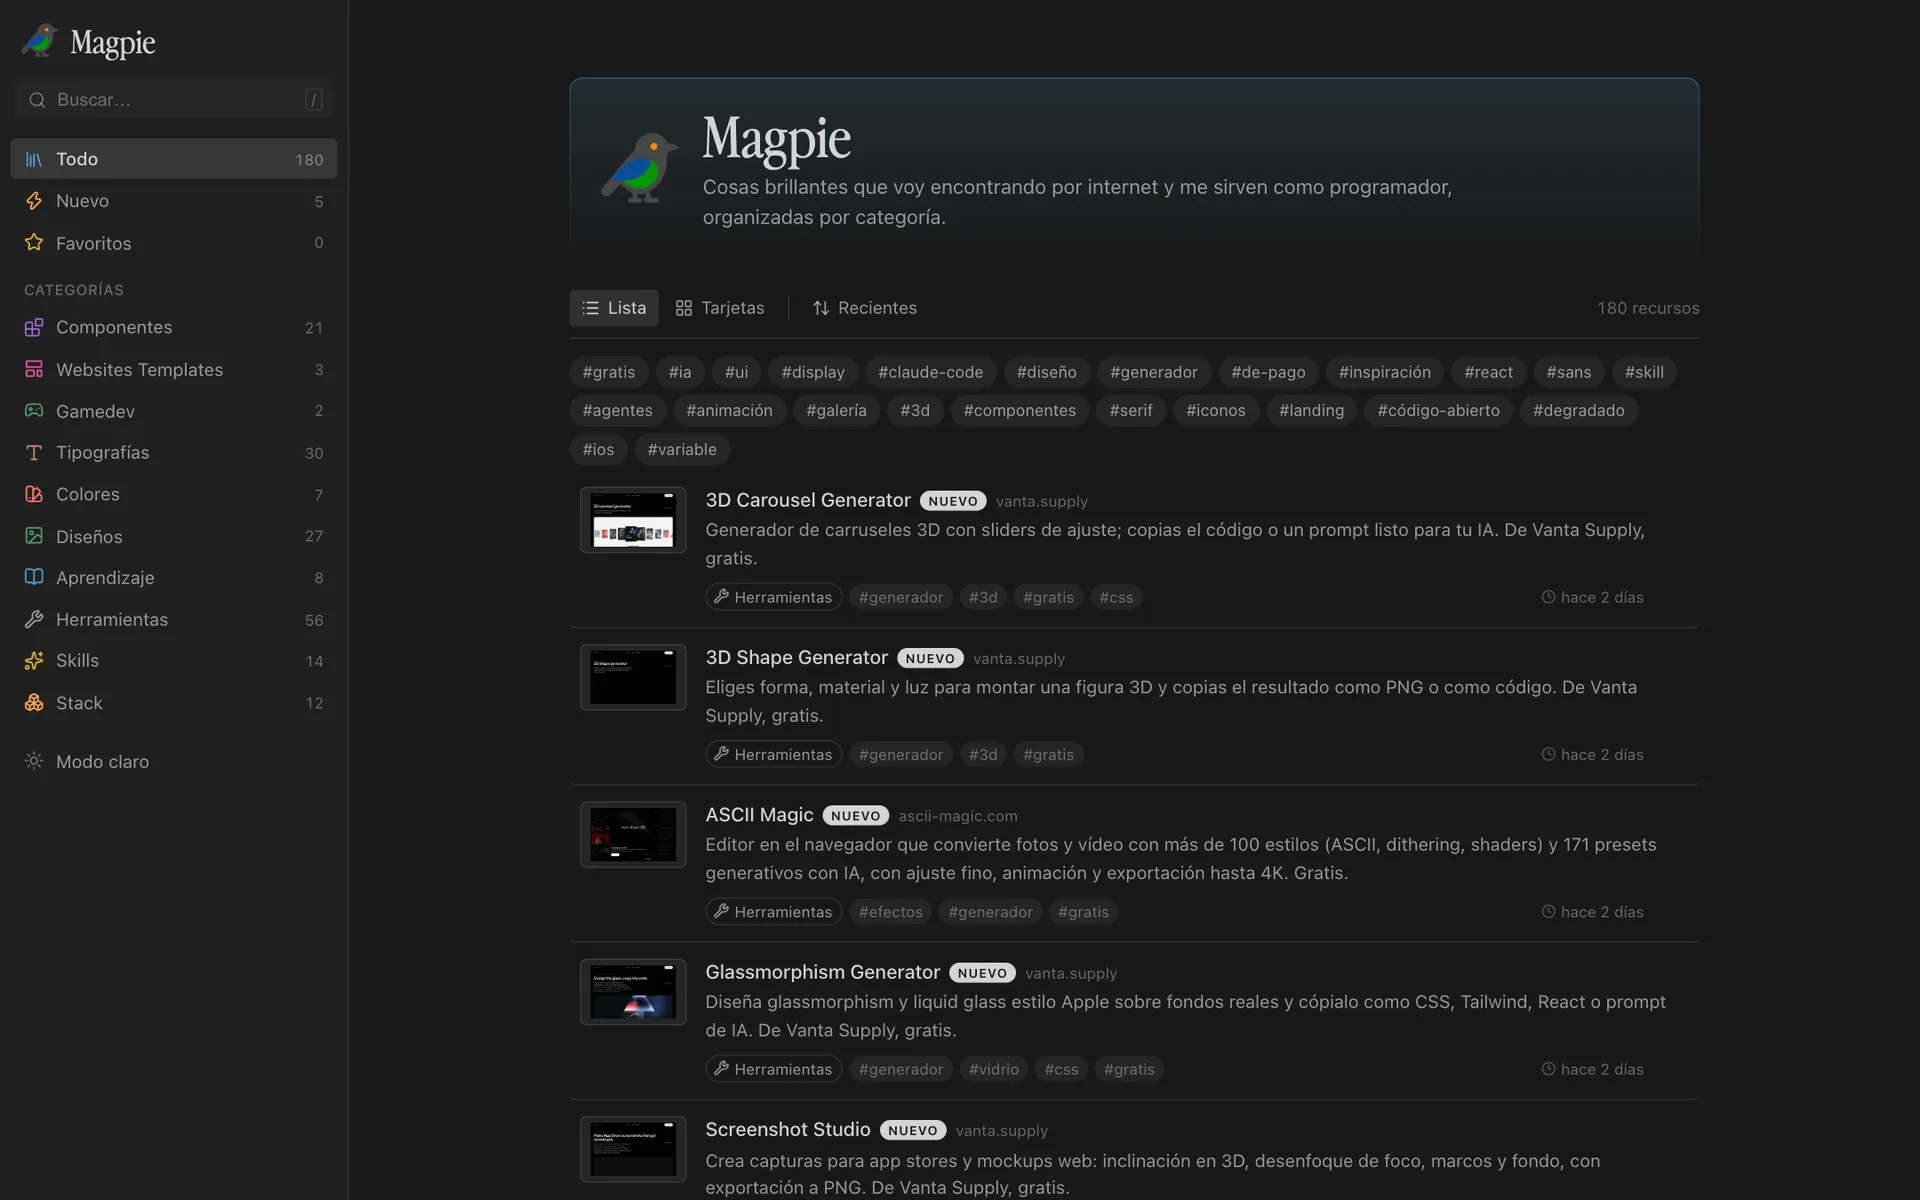Click the Todo library icon
Image resolution: width=1920 pixels, height=1200 pixels.
34,159
